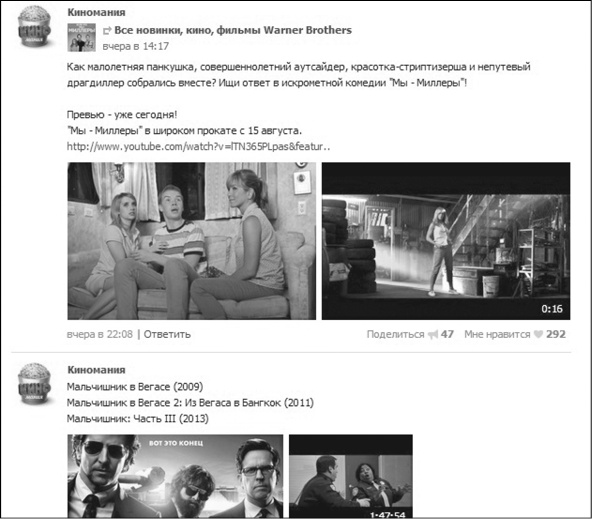Click line about прокате с 15 августа
This screenshot has width=592, height=519.
pyautogui.click(x=185, y=131)
